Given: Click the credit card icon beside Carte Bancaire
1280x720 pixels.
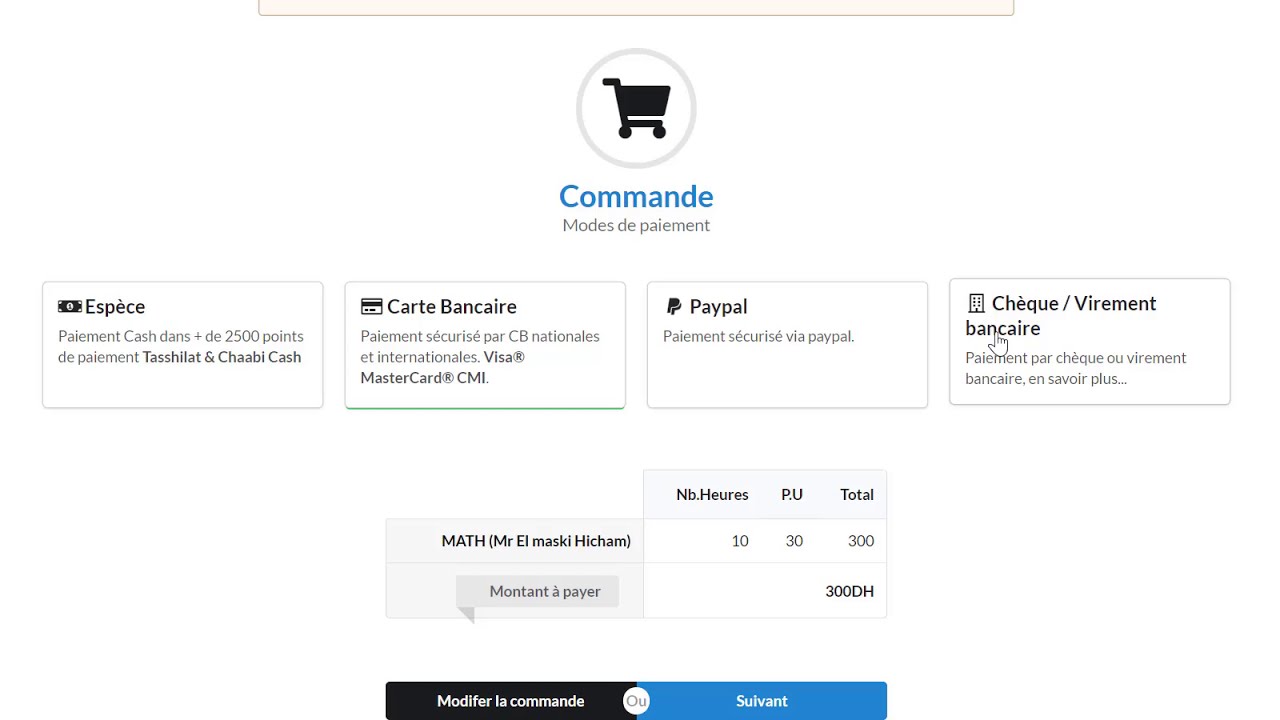Looking at the screenshot, I should (x=372, y=307).
